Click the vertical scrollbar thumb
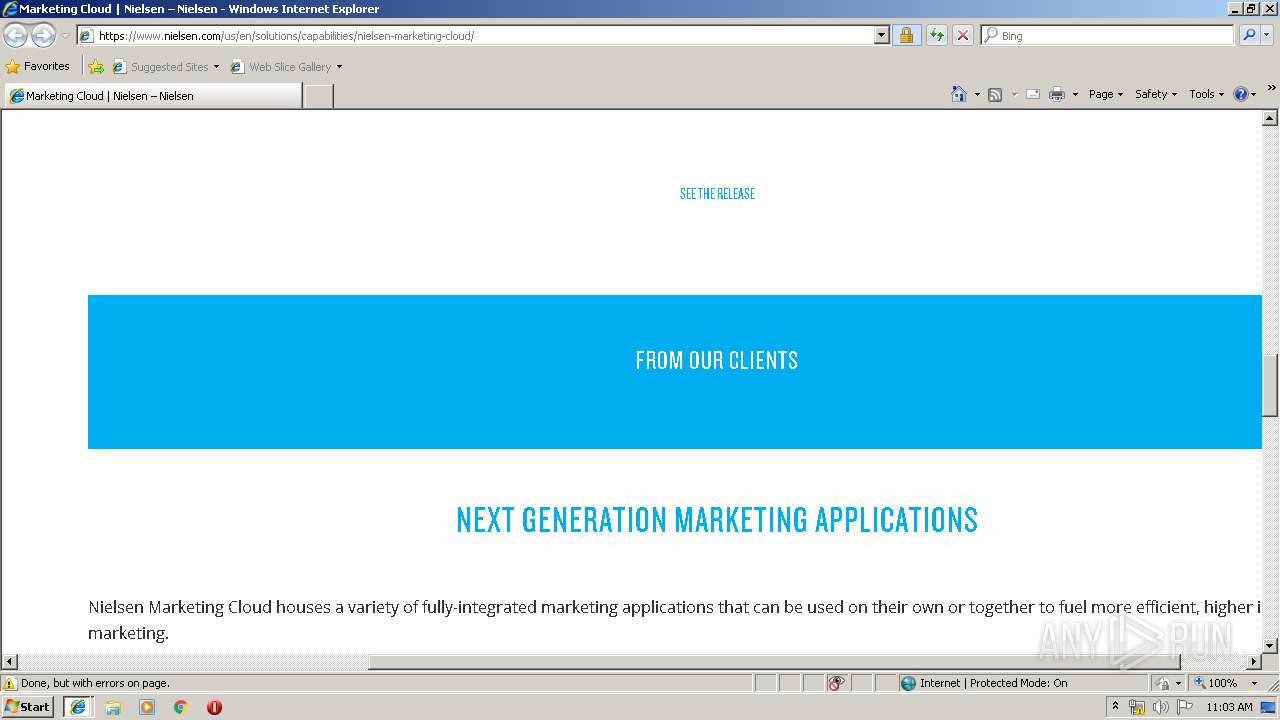 click(1270, 385)
